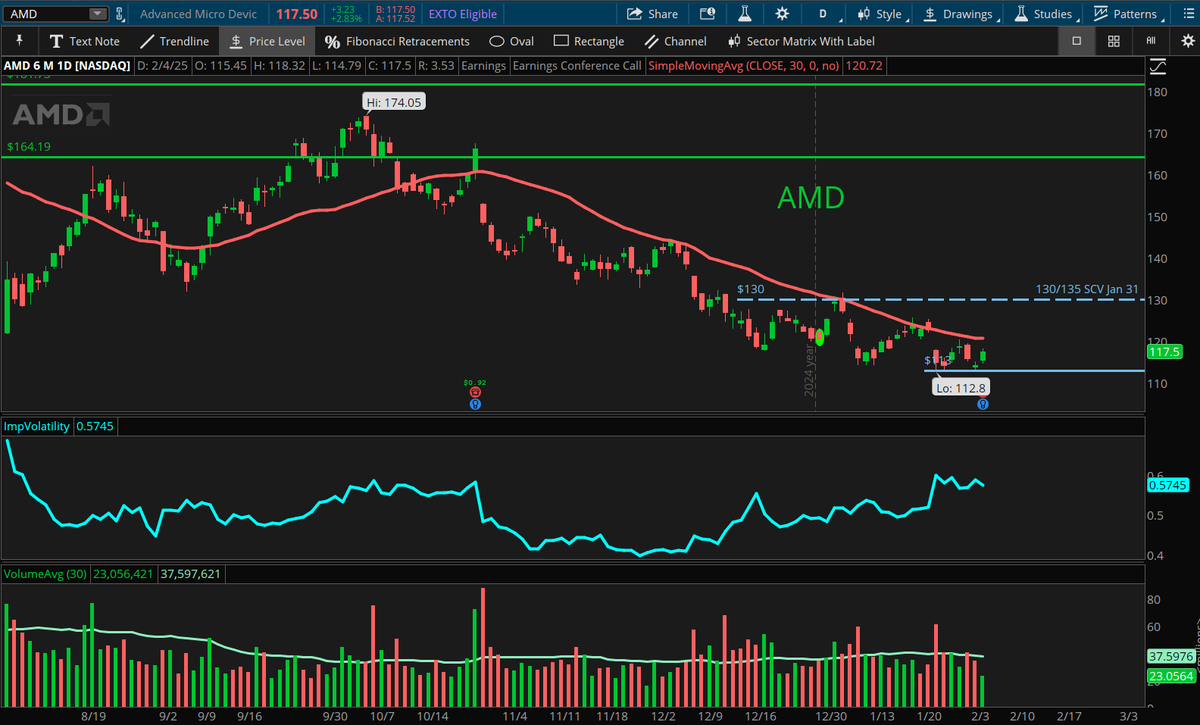This screenshot has width=1200, height=725.
Task: Open the Share menu
Action: pos(652,14)
